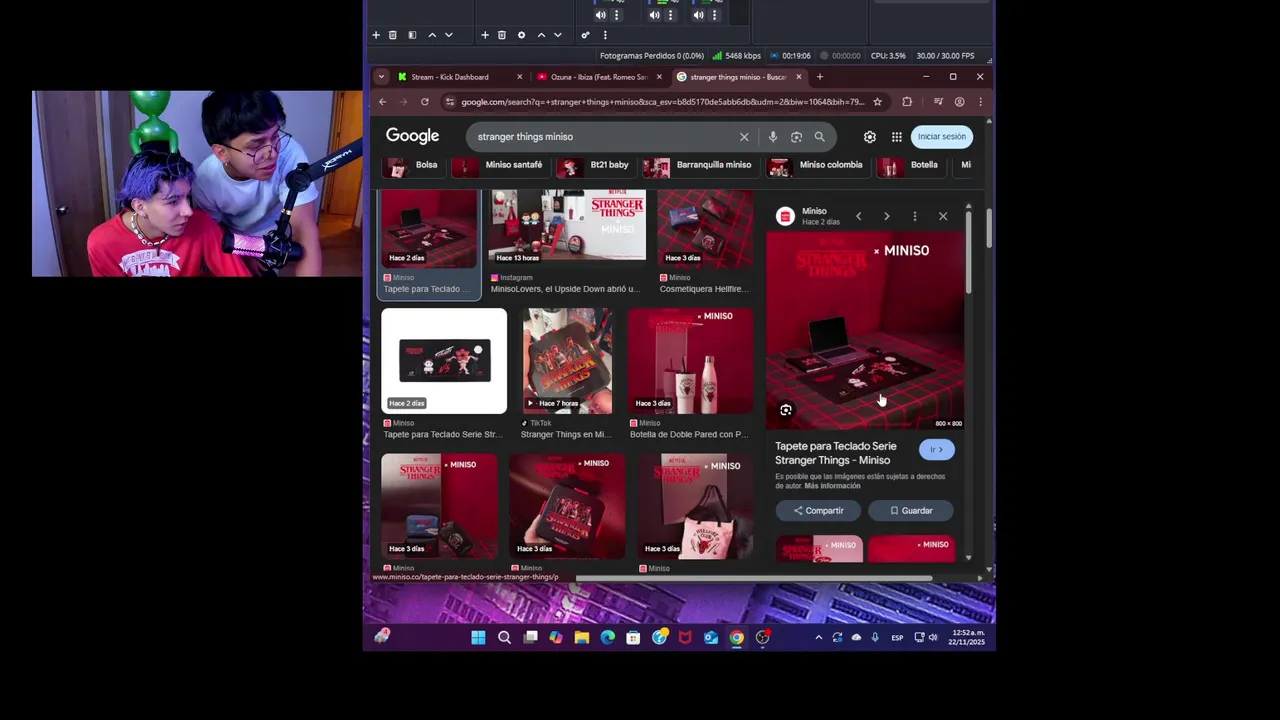This screenshot has width=1280, height=720.
Task: Open Google quick settings gear
Action: [870, 137]
